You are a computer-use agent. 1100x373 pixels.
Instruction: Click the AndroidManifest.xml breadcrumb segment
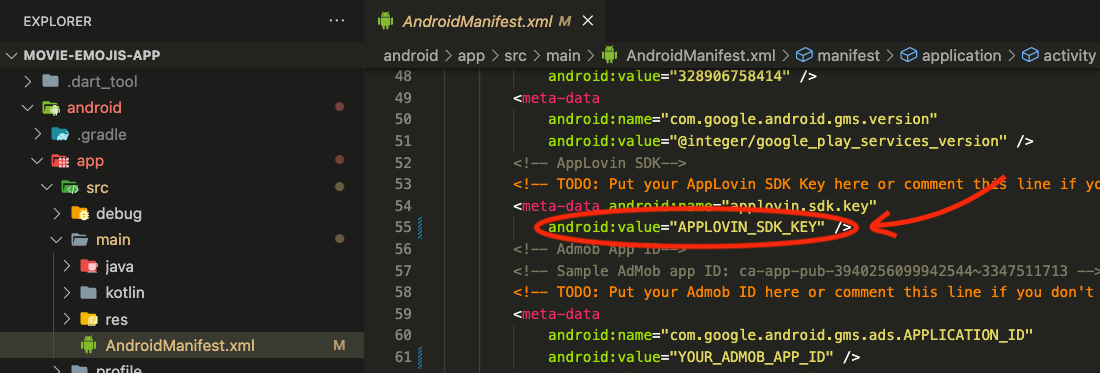coord(701,55)
